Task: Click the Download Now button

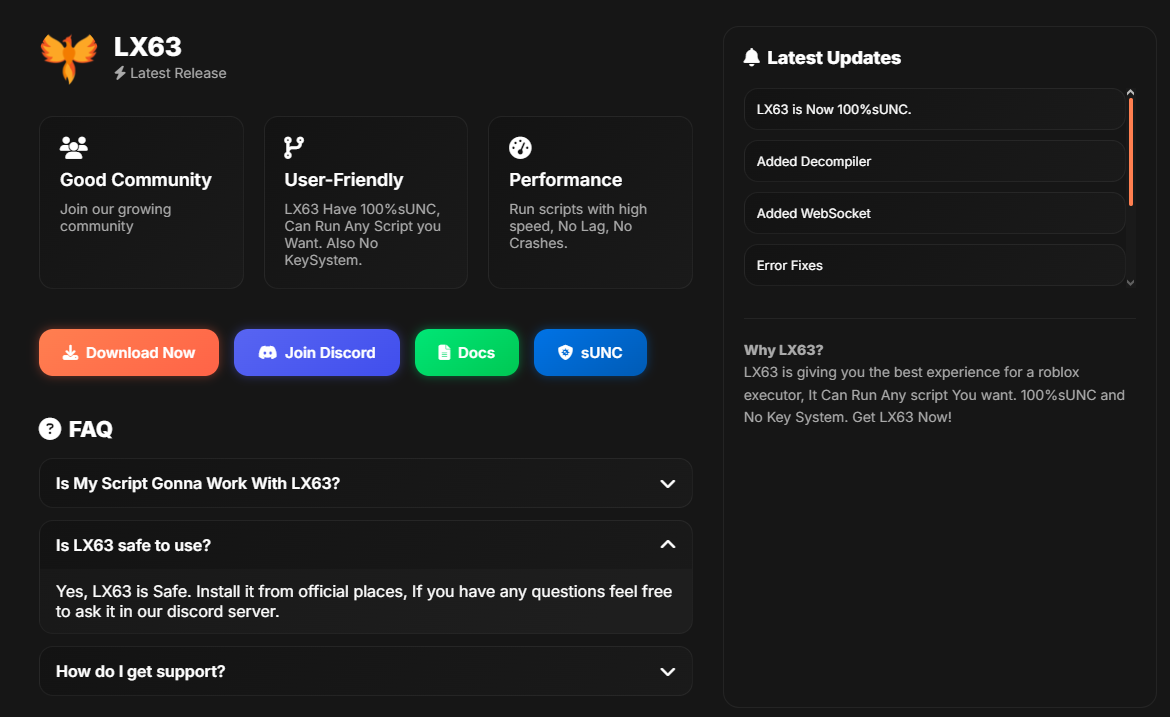Action: click(x=129, y=352)
